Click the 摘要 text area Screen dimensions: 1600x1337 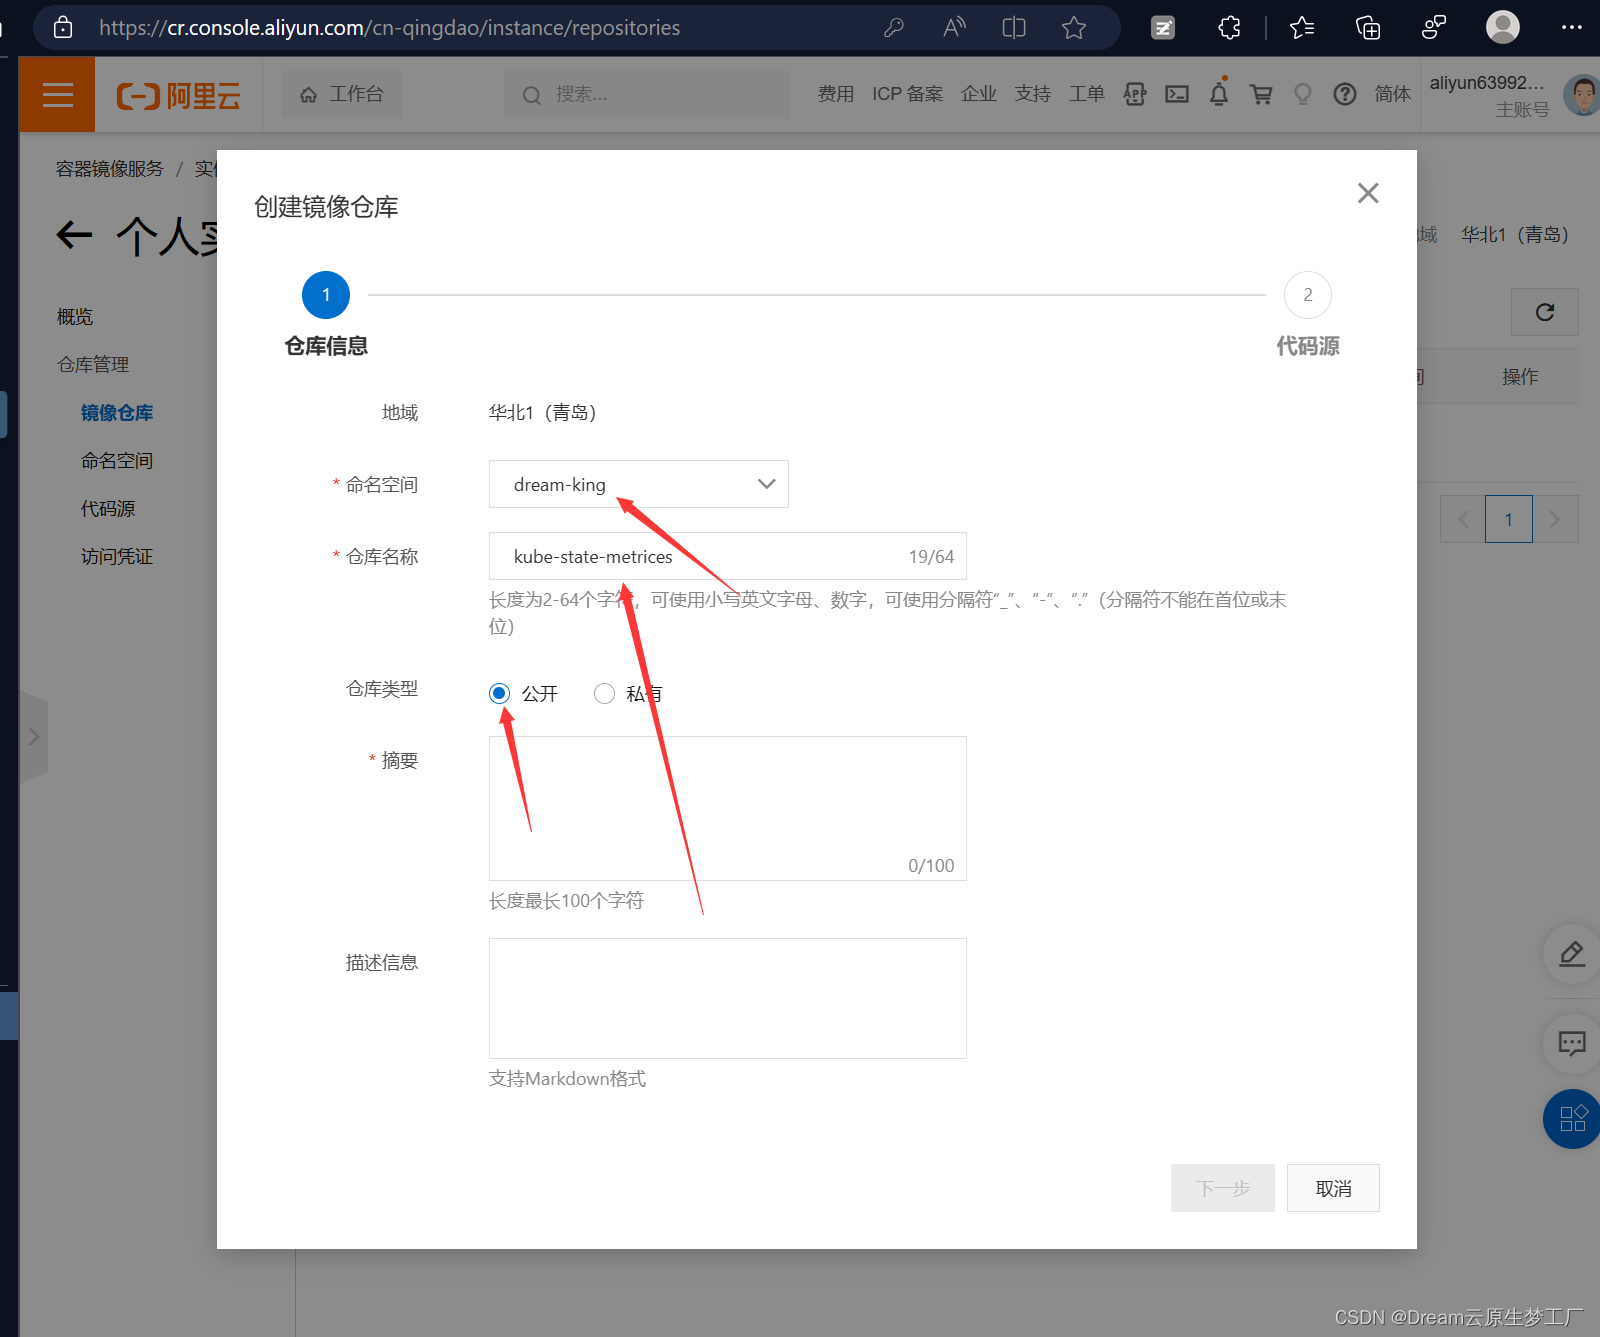tap(727, 808)
